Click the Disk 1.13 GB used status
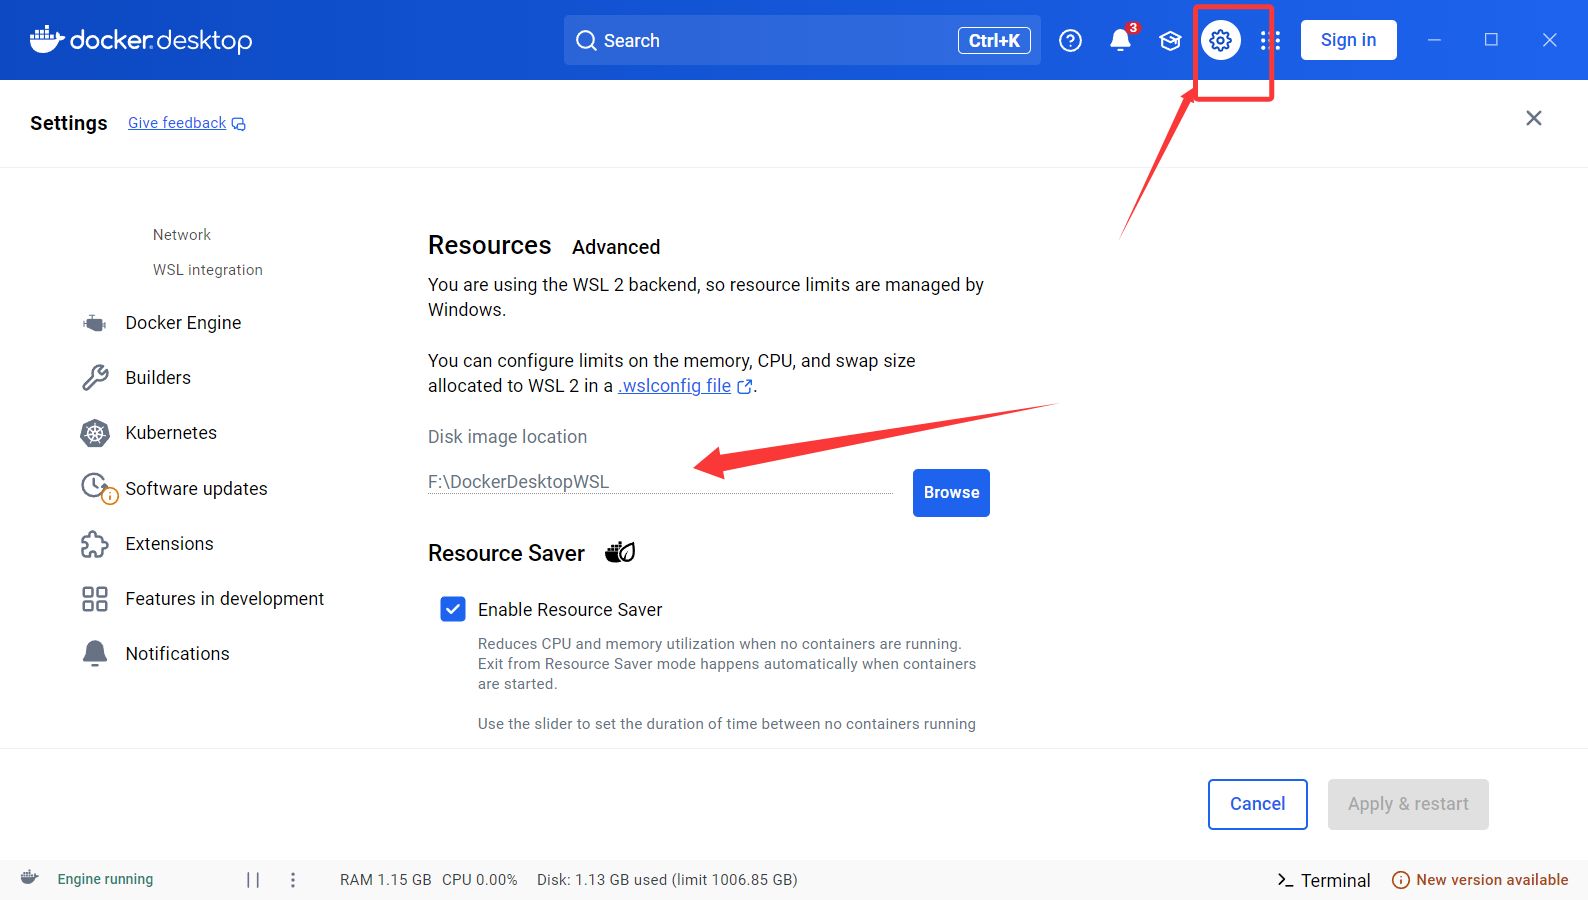Image resolution: width=1588 pixels, height=900 pixels. 667,880
